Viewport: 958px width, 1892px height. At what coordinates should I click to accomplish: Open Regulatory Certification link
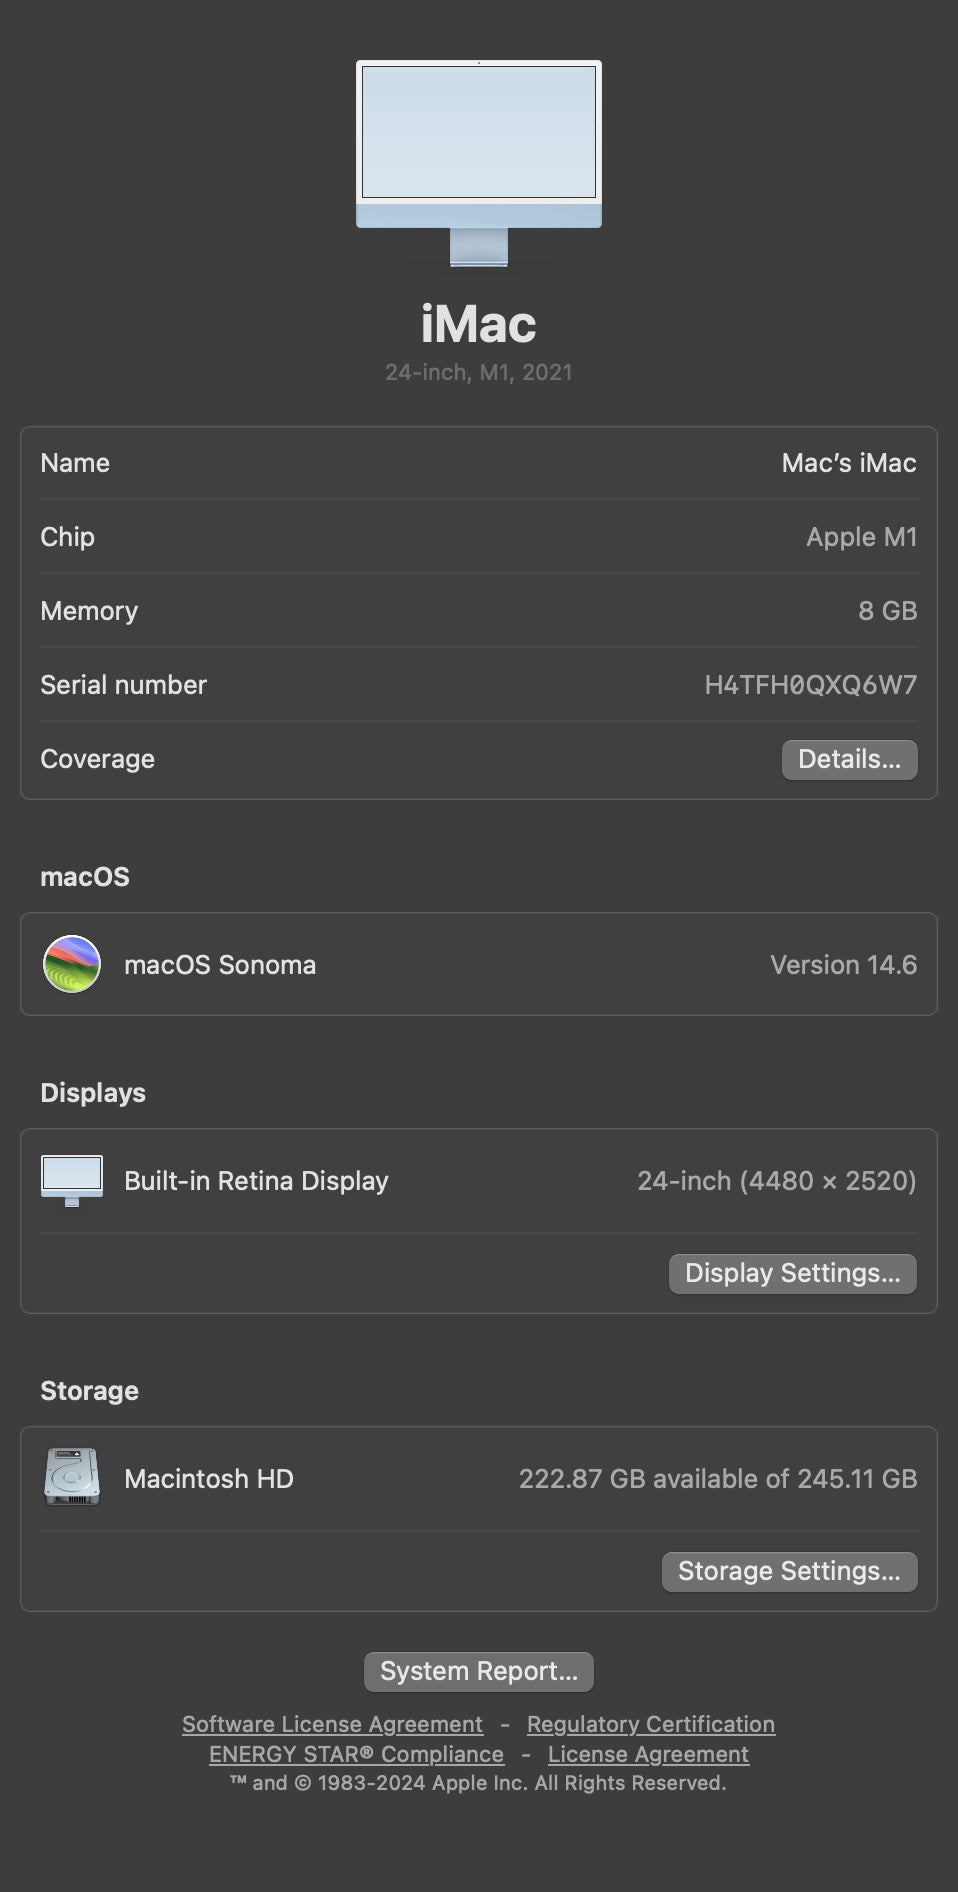[651, 1724]
